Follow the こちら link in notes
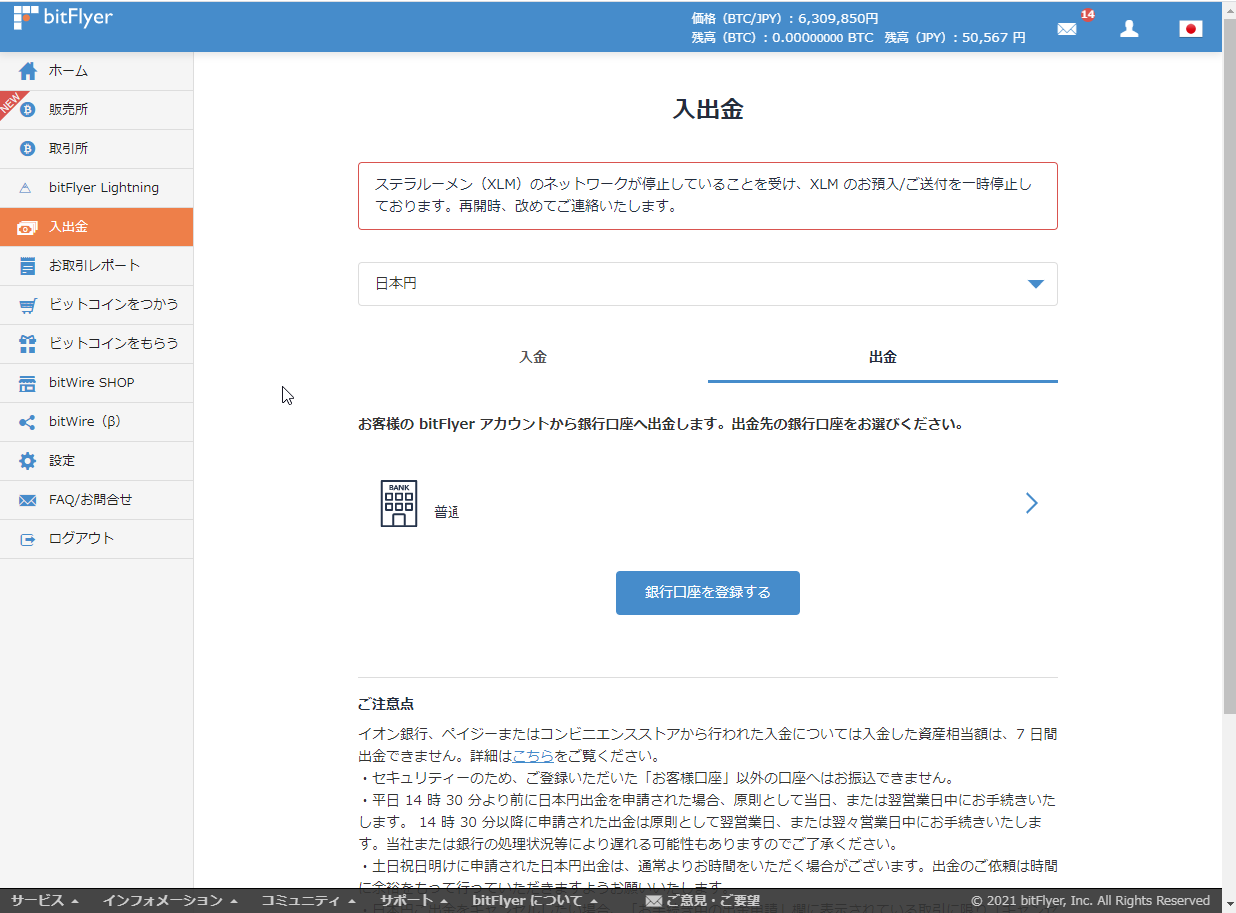 pos(533,756)
